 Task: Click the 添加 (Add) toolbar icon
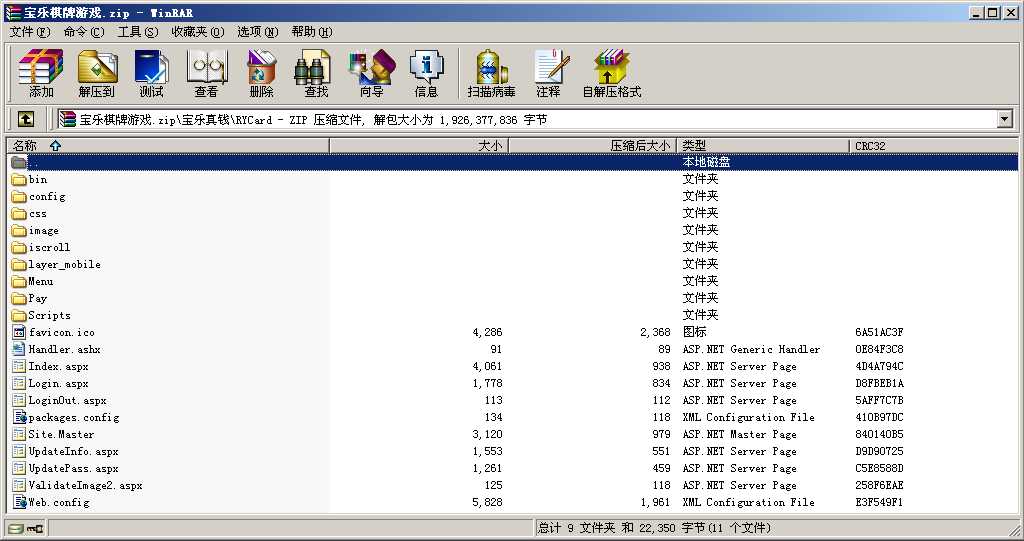coord(41,73)
